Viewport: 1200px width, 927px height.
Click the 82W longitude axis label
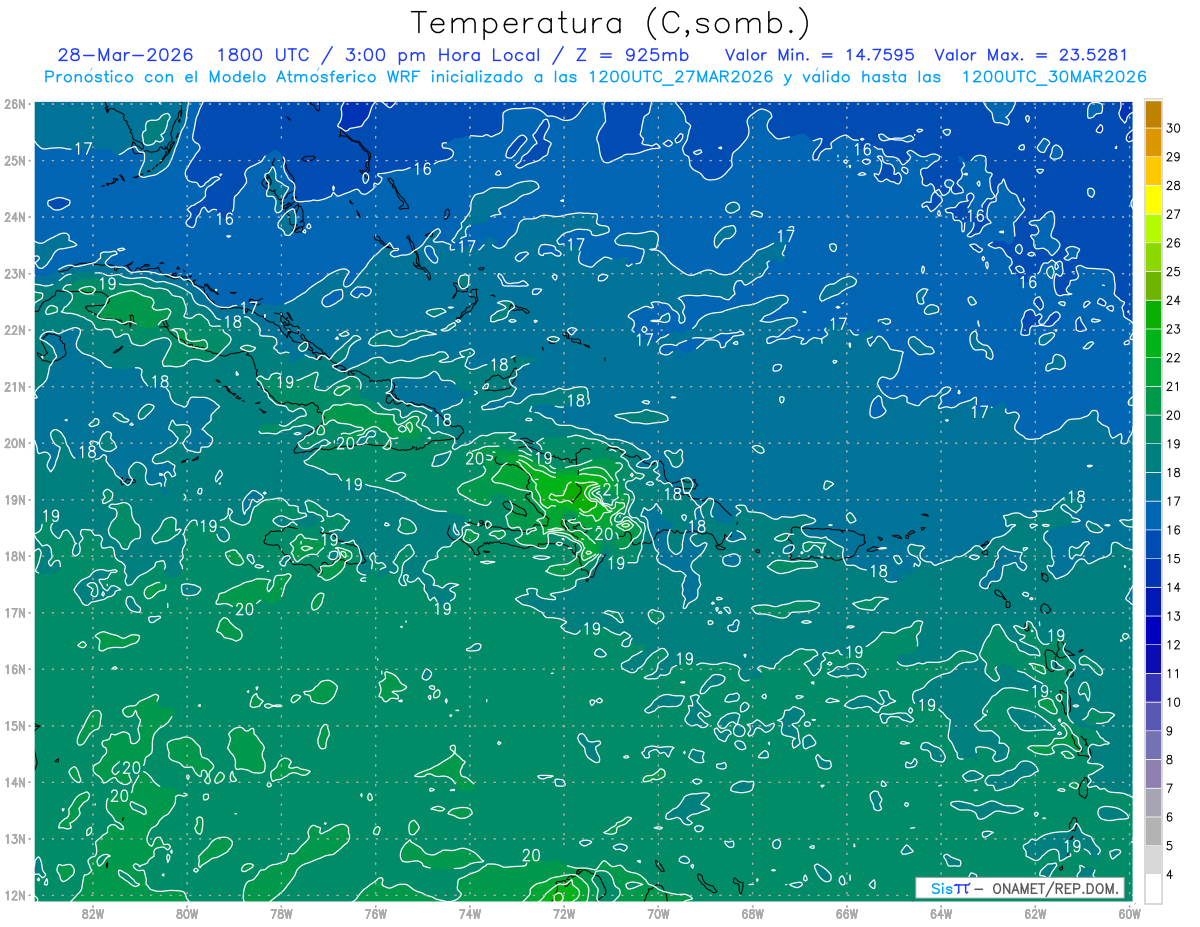(x=92, y=912)
